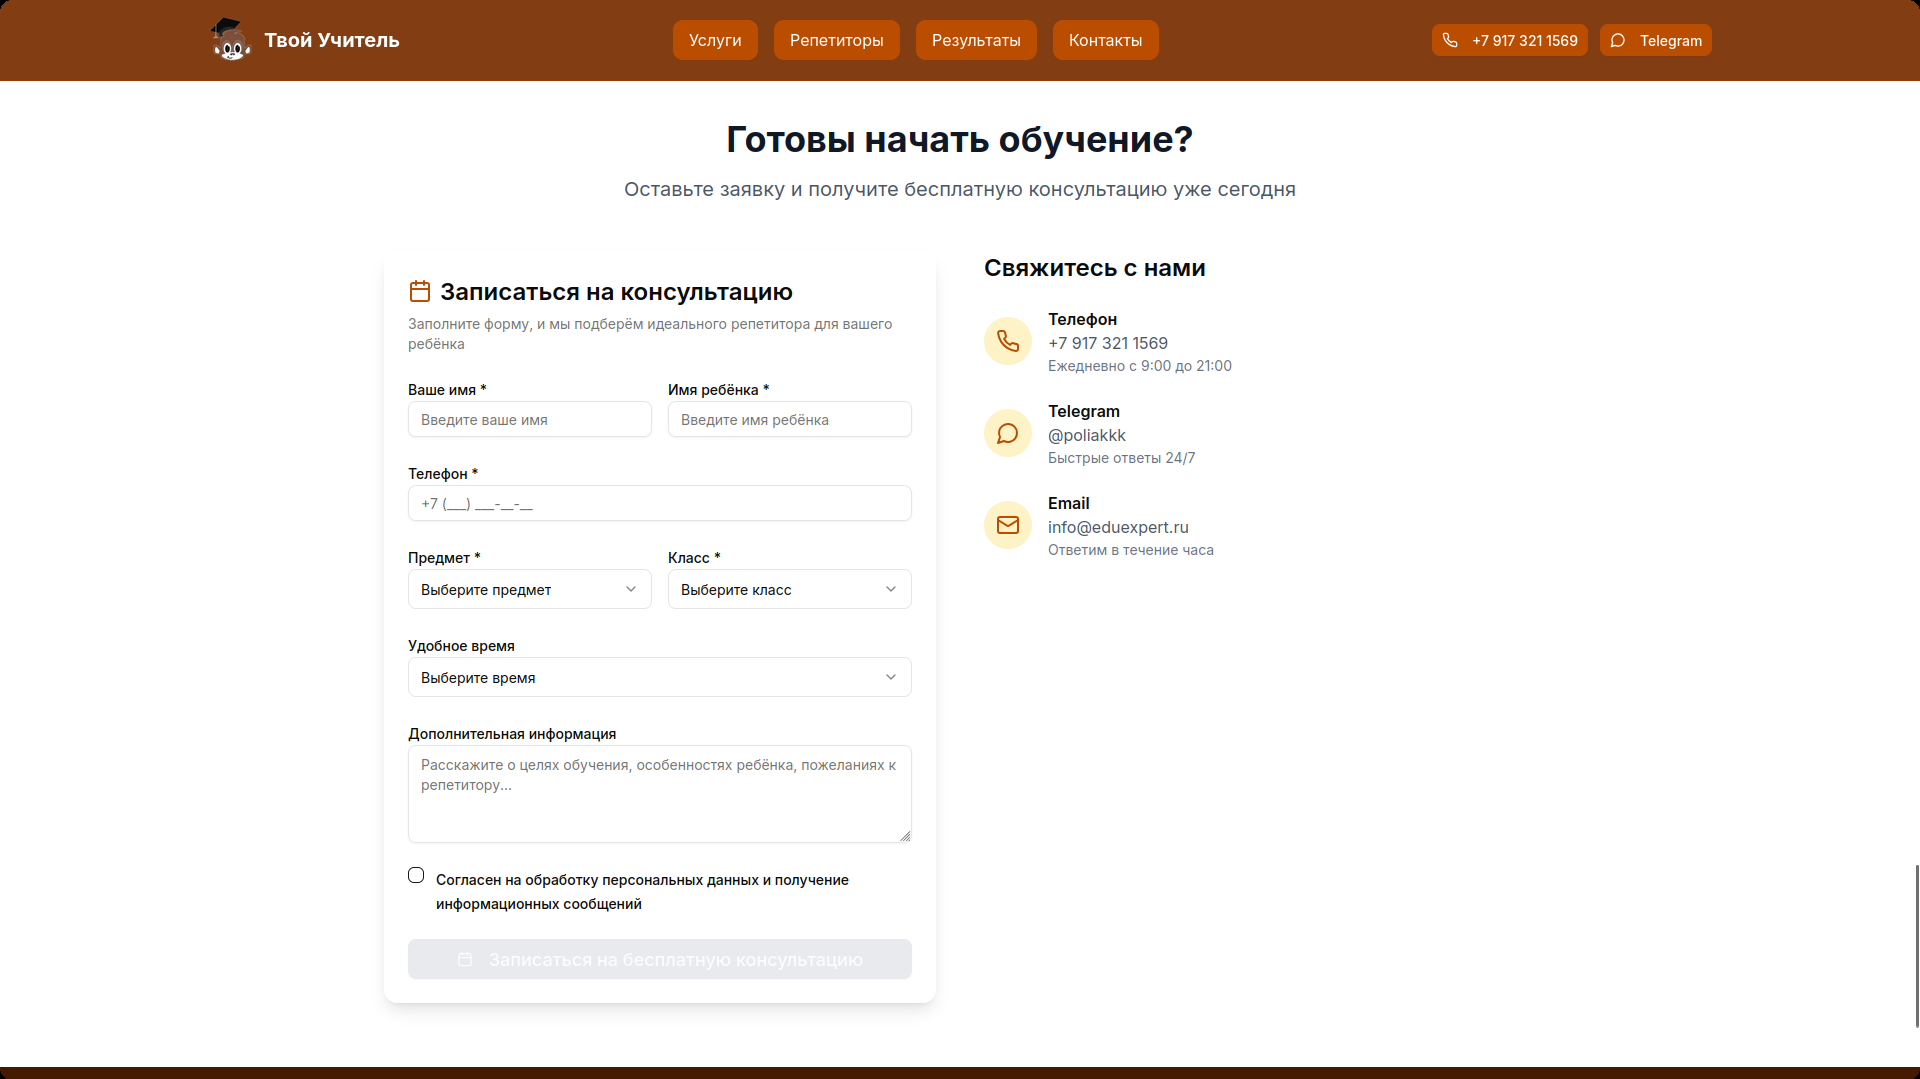This screenshot has width=1920, height=1079.
Task: Click the graduation cap logo icon
Action: (230, 40)
